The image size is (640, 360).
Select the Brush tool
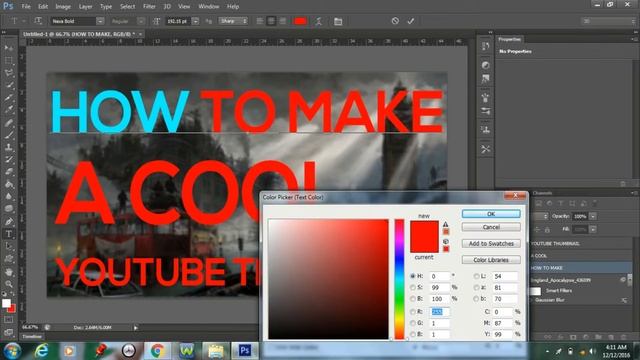(x=9, y=134)
